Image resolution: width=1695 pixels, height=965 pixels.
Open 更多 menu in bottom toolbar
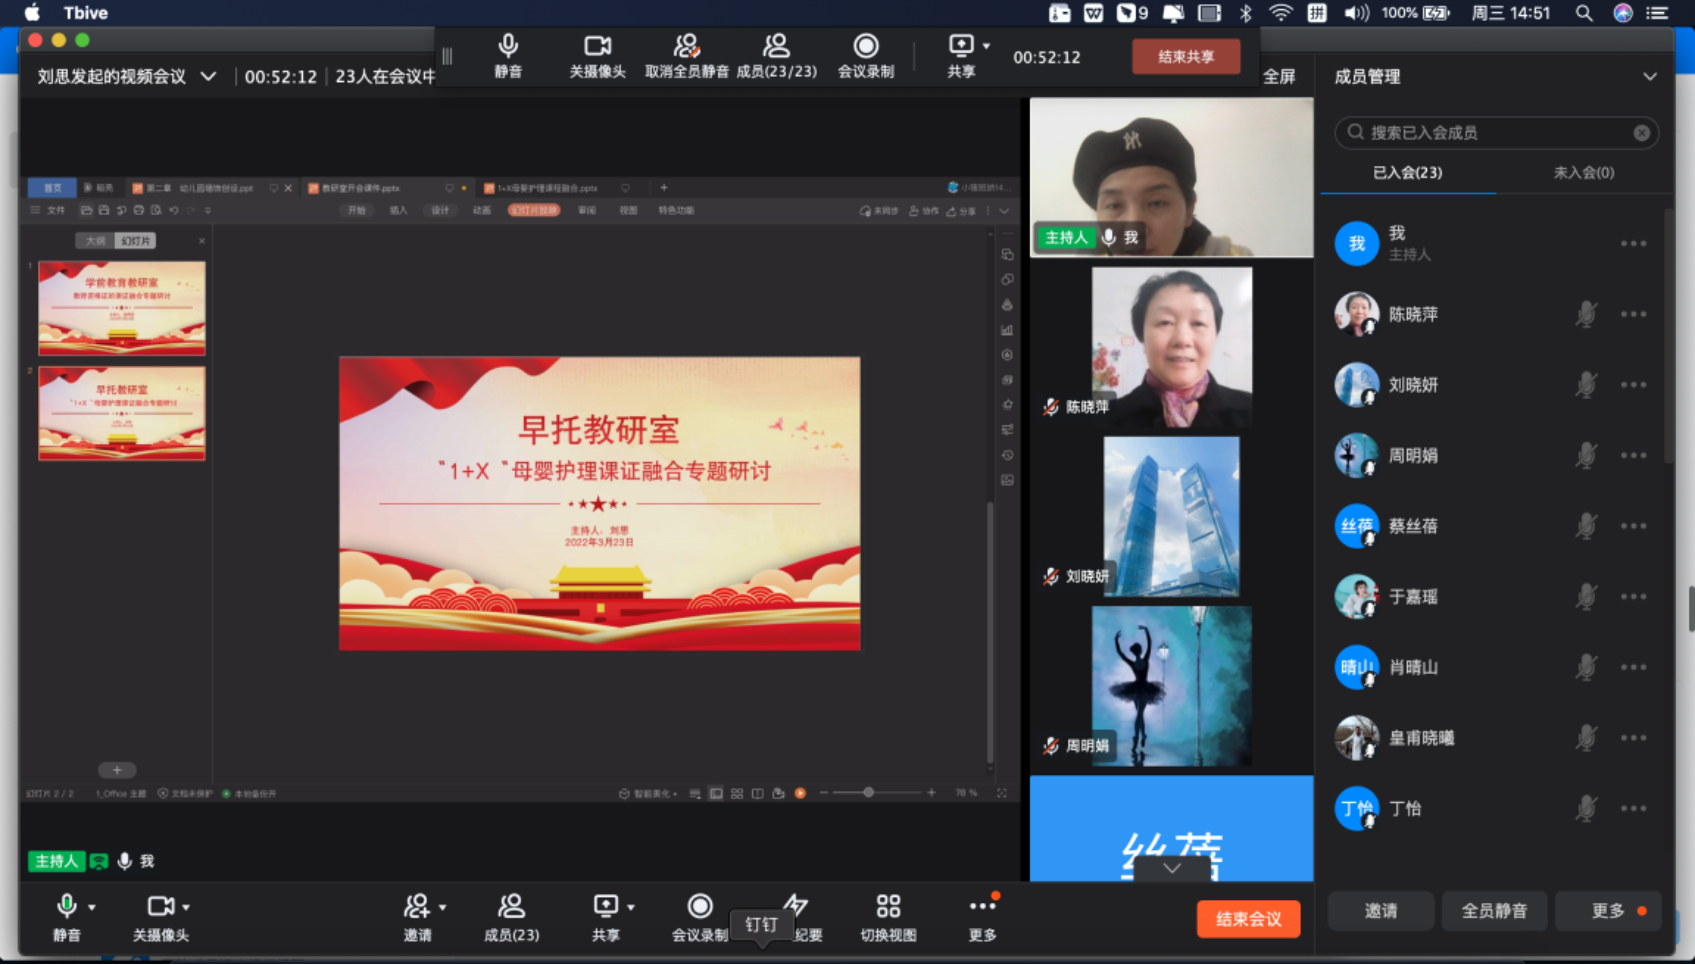pyautogui.click(x=982, y=917)
